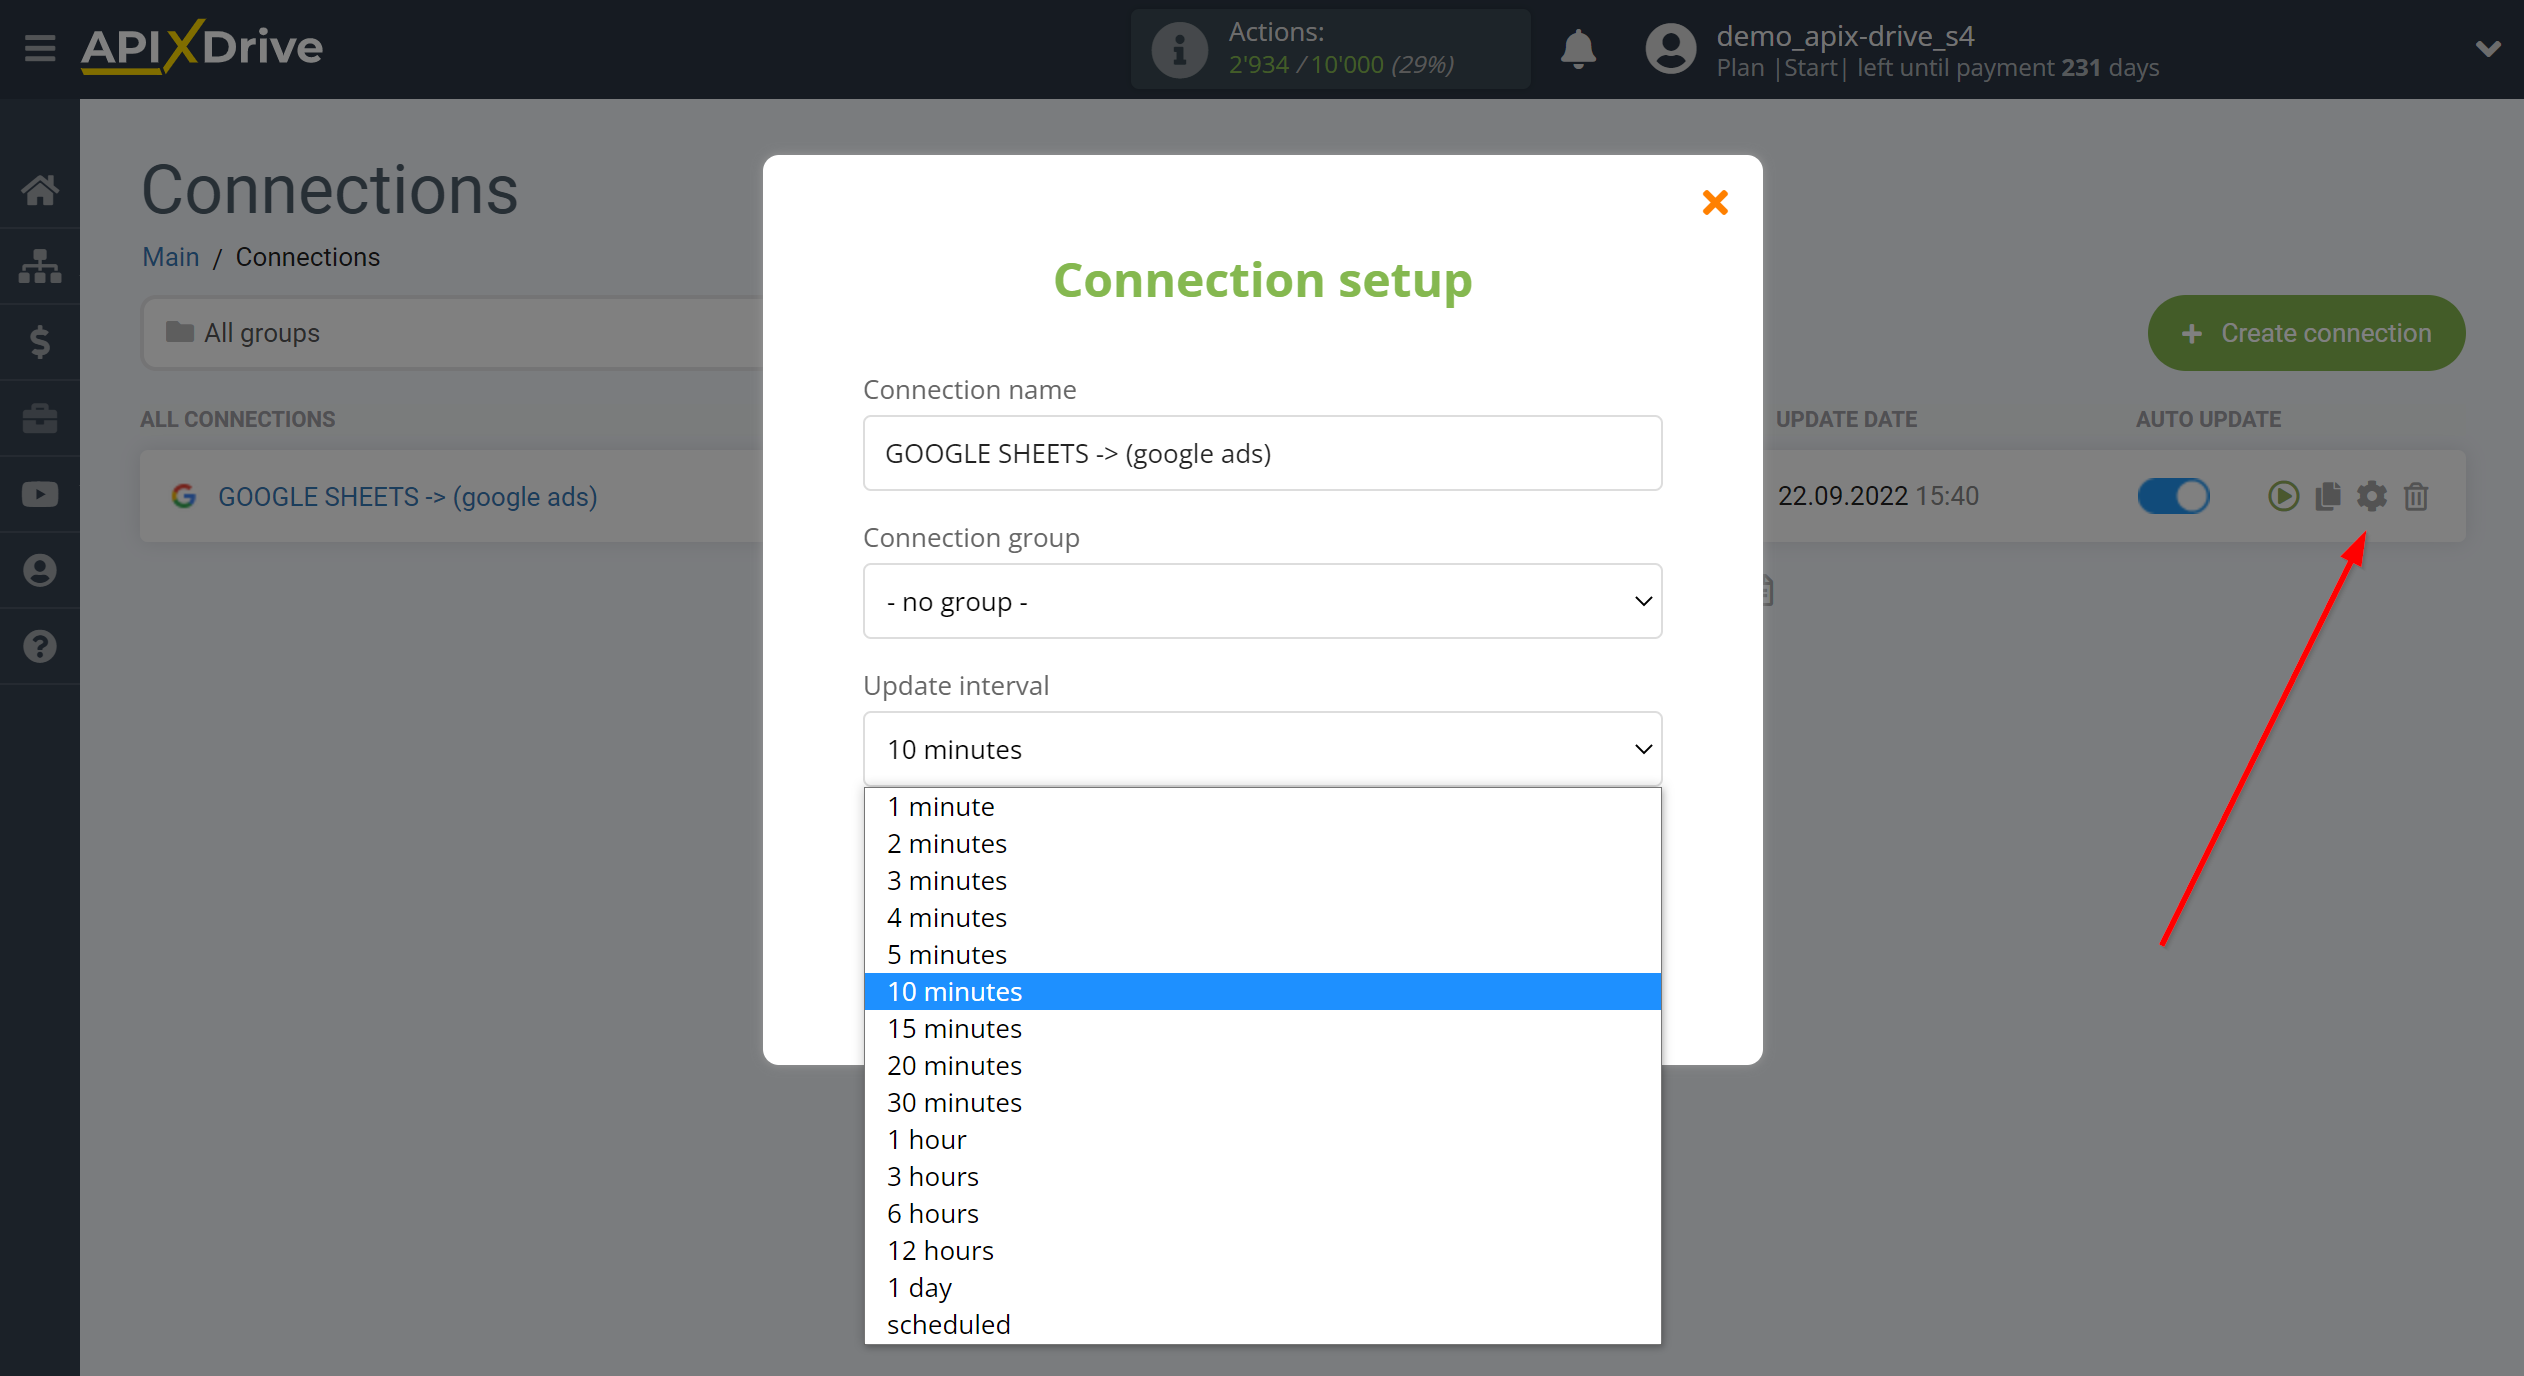Click the delete/trash connection icon
The width and height of the screenshot is (2524, 1376).
click(2414, 497)
